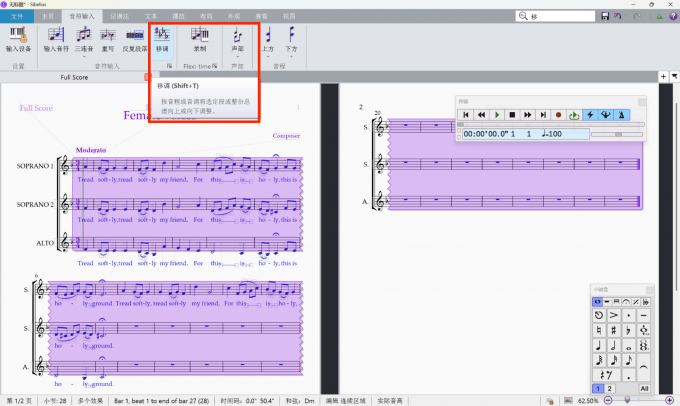
Task: Switch to the 文本 text tab
Action: (151, 16)
